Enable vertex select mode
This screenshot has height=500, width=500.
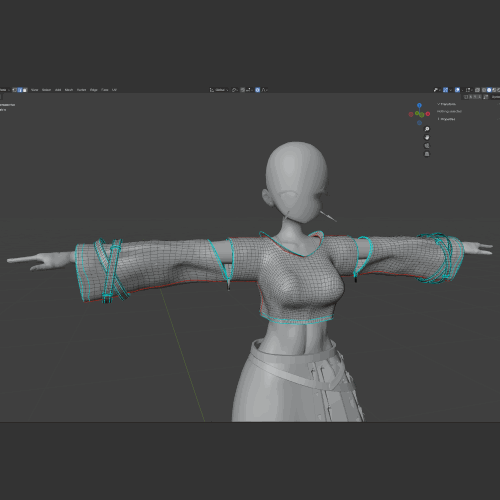point(14,90)
